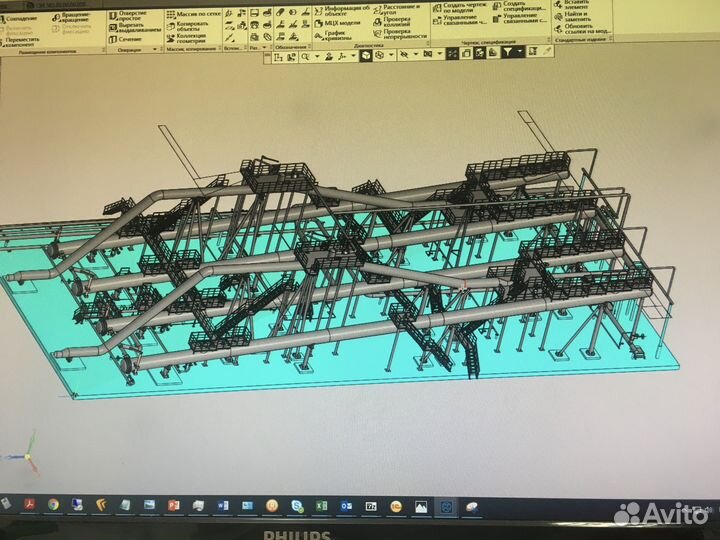Toggle shaded cube display mode
Screen dimensions: 720x540
tap(366, 56)
